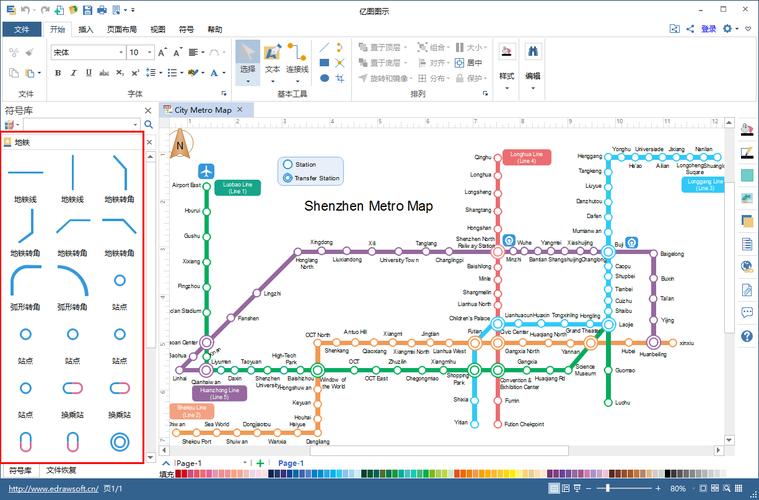Switch to the 视图 ribbon tab
Viewport: 759px width, 500px height.
click(158, 30)
